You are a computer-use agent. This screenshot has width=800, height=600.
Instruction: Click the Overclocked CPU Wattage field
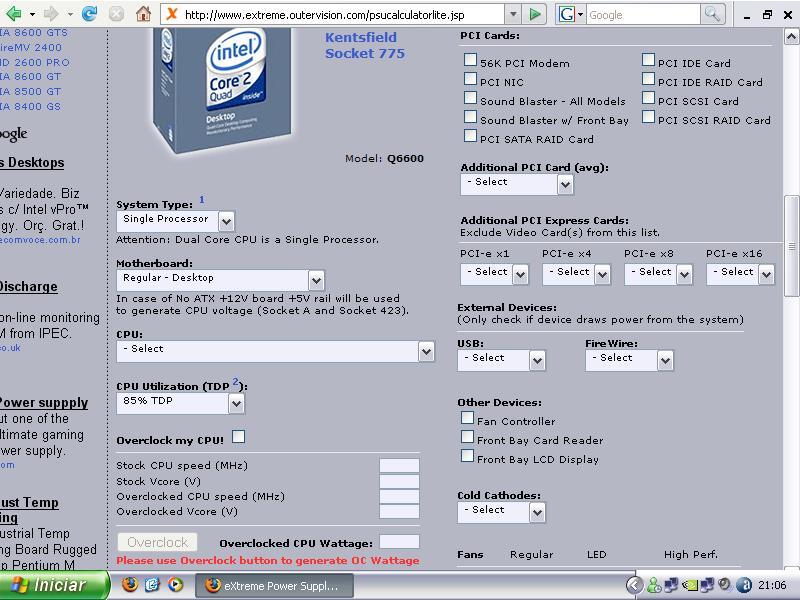pyautogui.click(x=399, y=542)
